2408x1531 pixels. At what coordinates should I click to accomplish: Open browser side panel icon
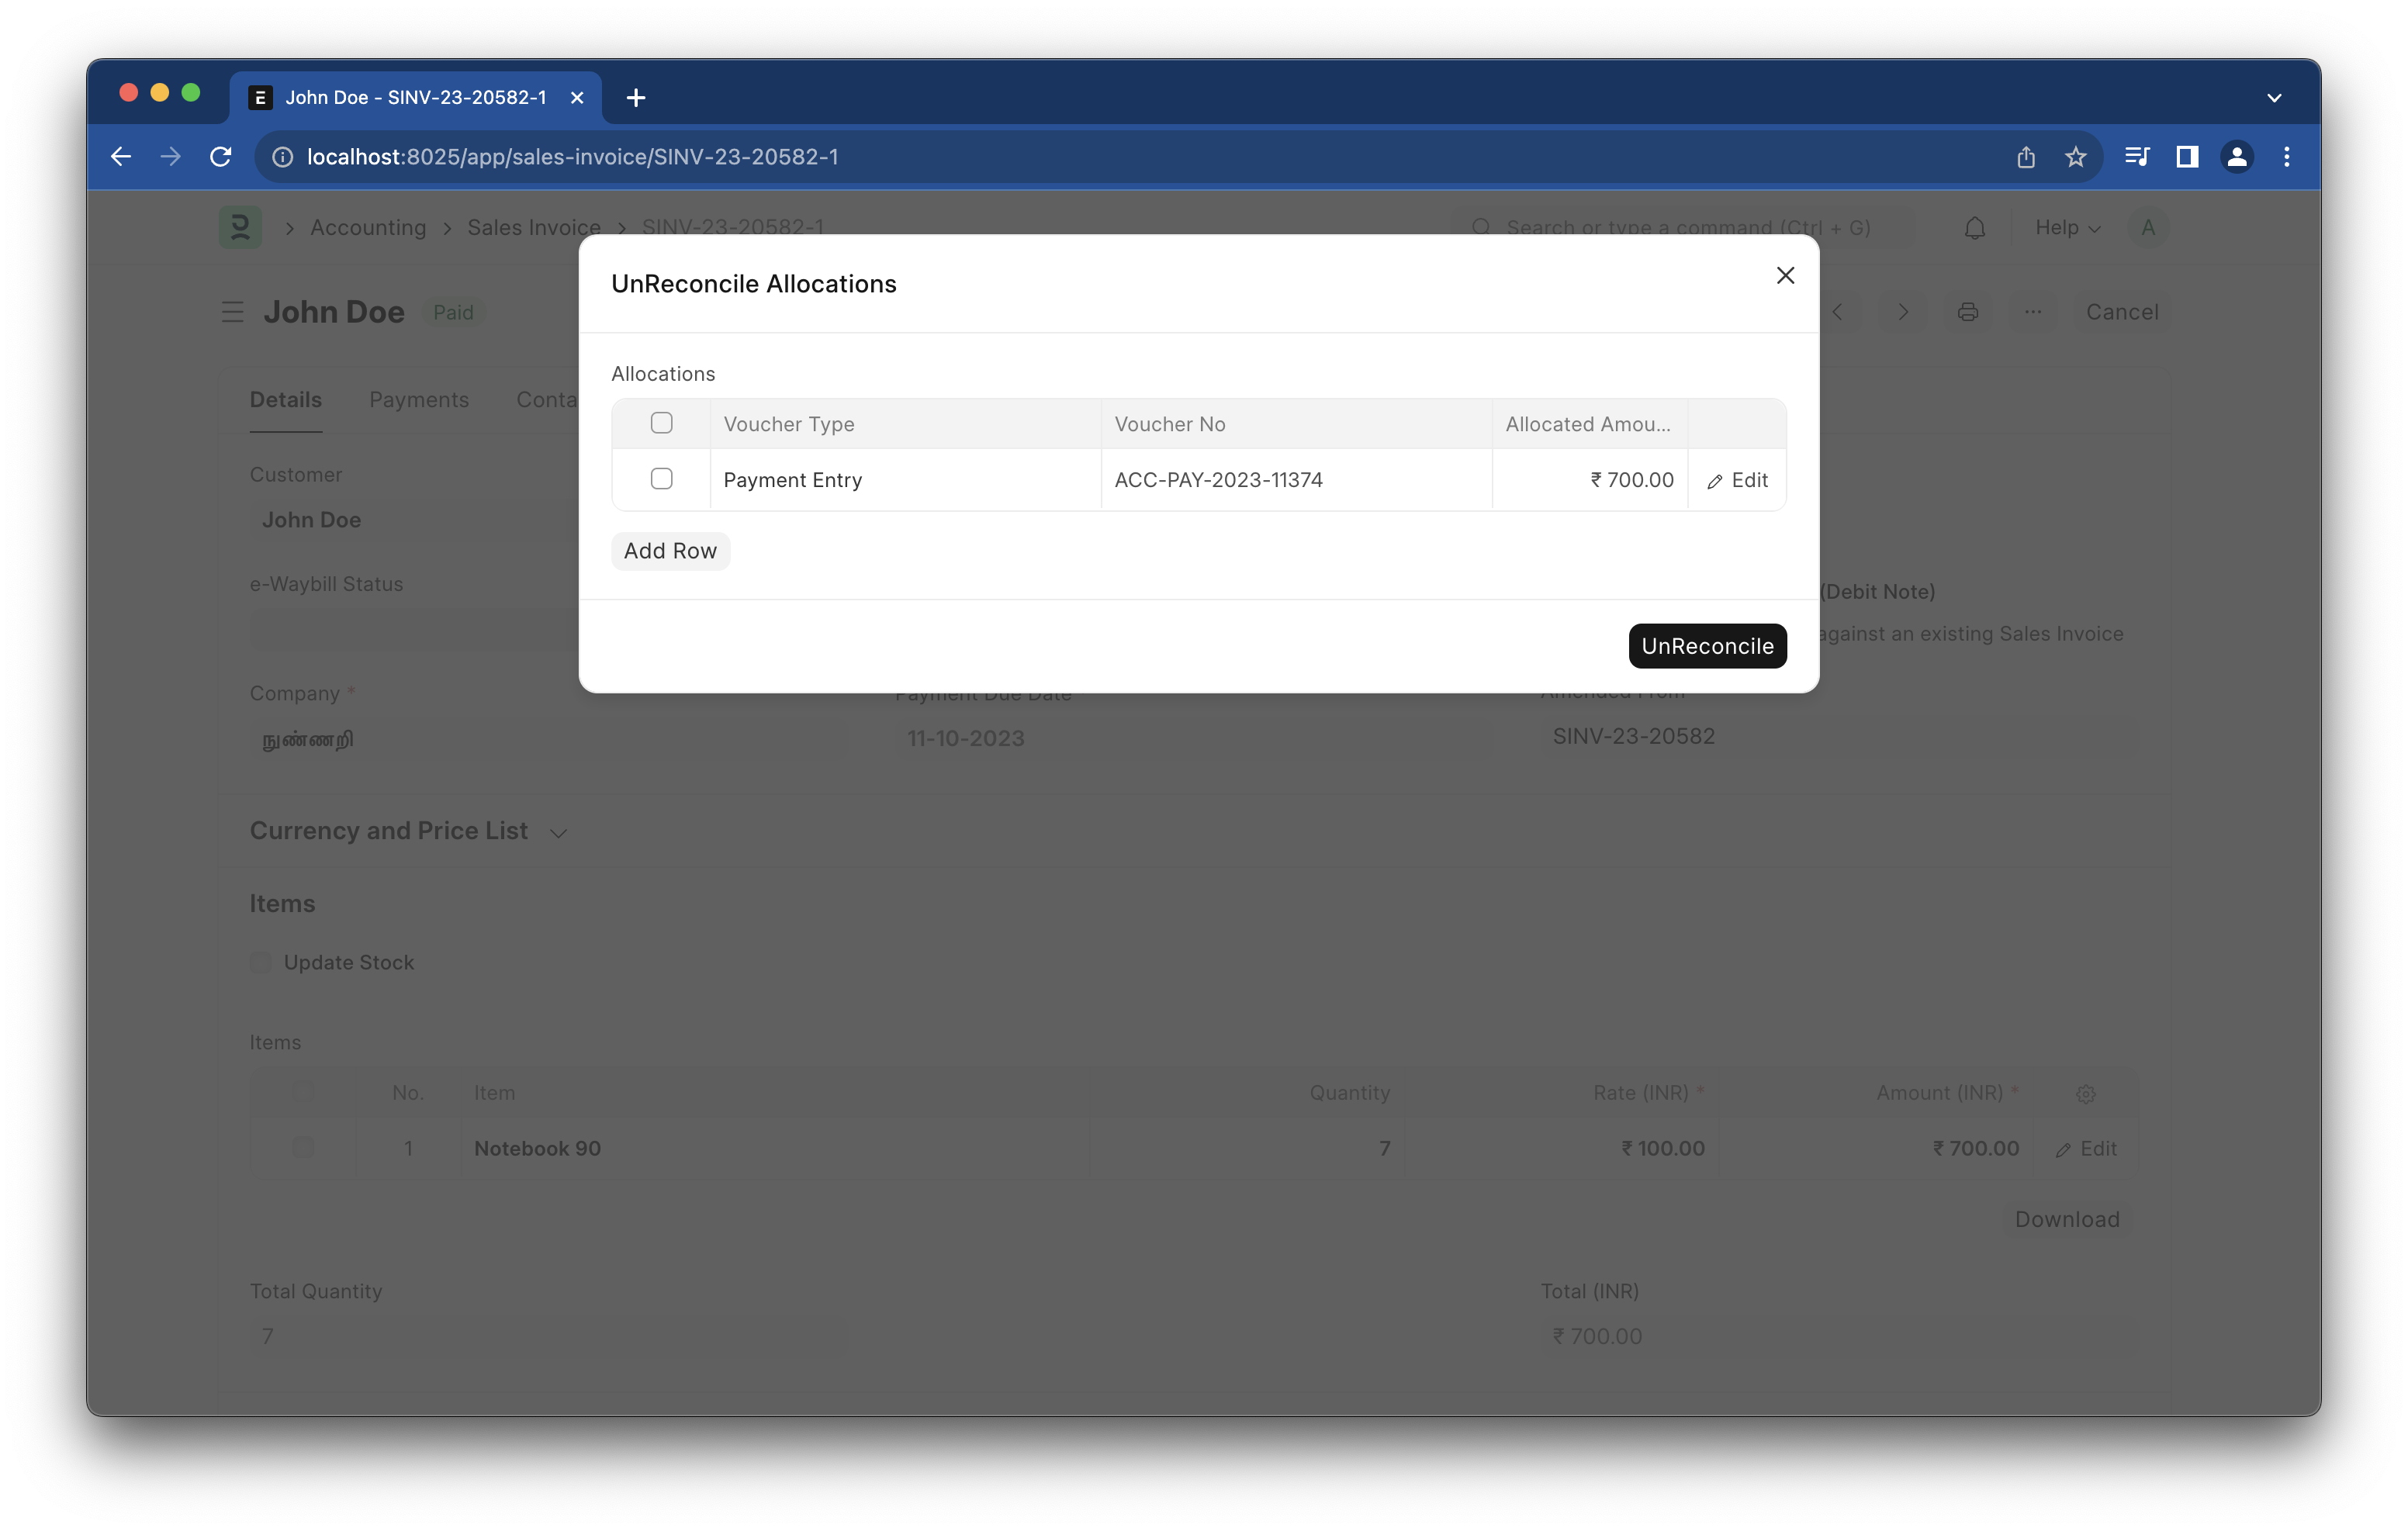(2186, 157)
